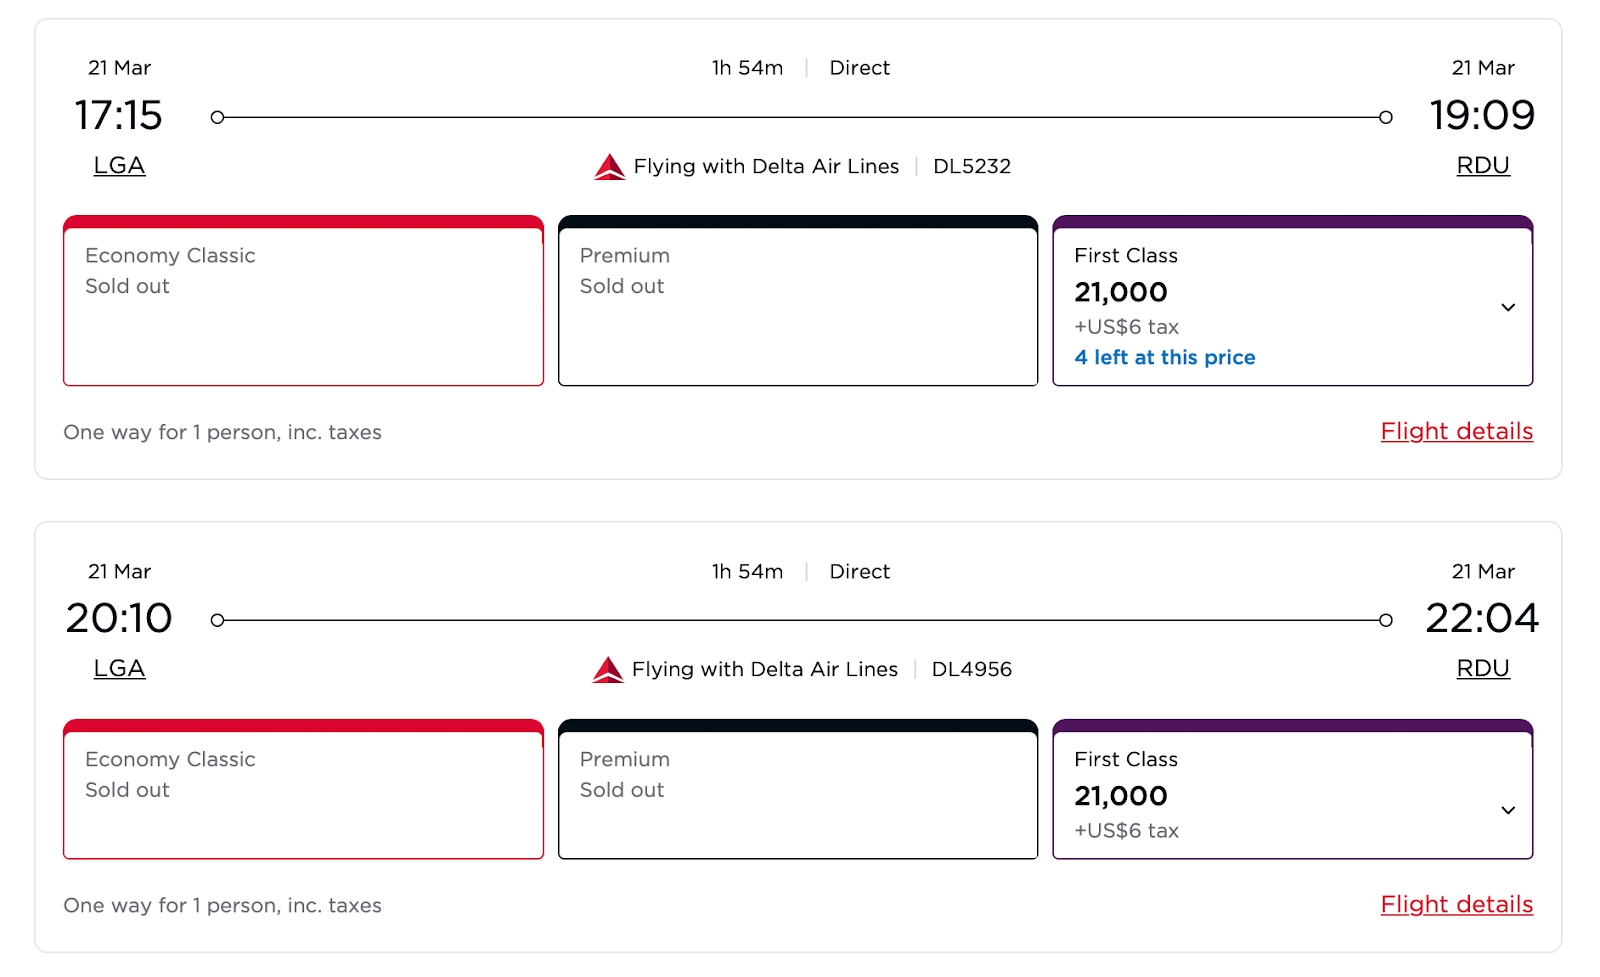This screenshot has height=977, width=1600.
Task: Expand First Class fare for 17:15 flight
Action: pos(1508,307)
